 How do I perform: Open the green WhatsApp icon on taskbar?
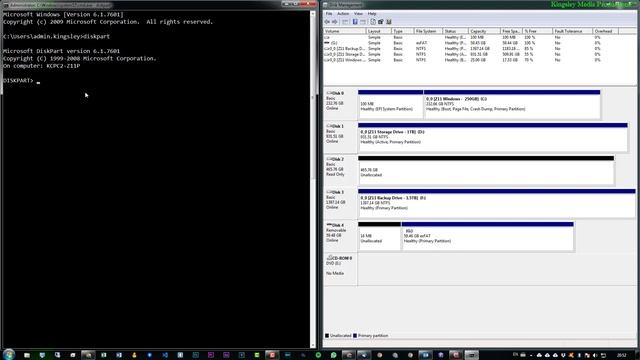point(333,355)
